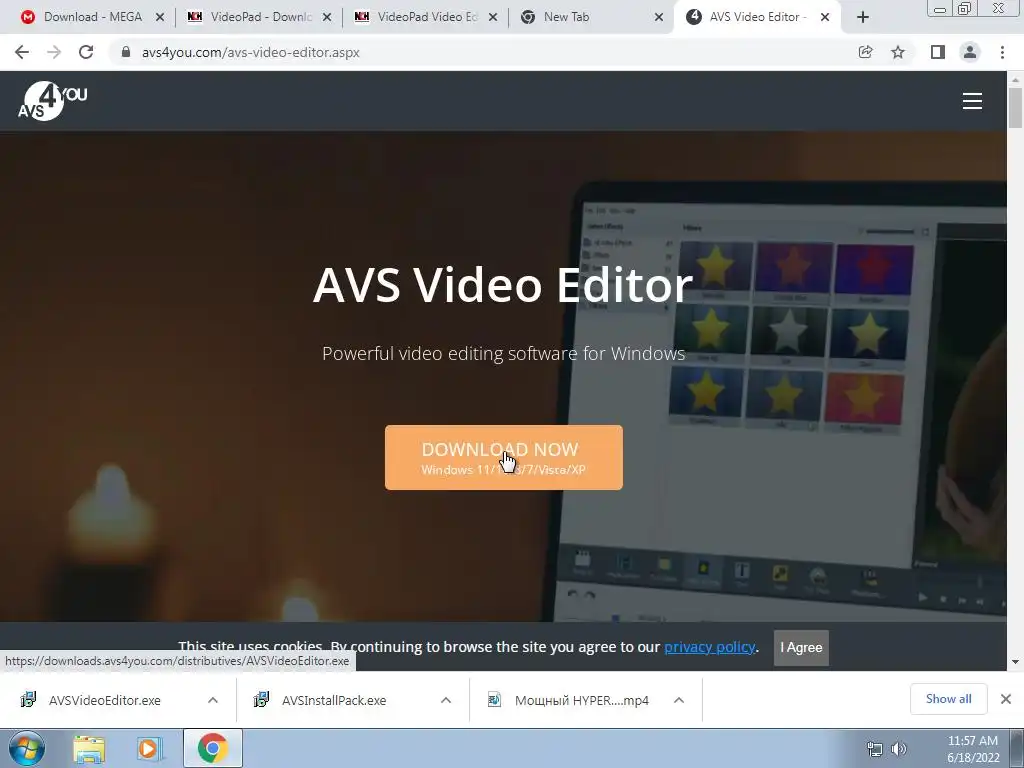Click the padlock site info icon
The image size is (1024, 768).
pyautogui.click(x=126, y=52)
